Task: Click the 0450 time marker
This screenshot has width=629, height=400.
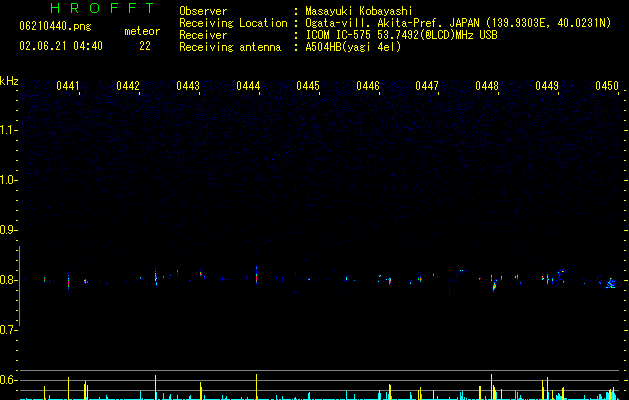Action: pyautogui.click(x=607, y=85)
